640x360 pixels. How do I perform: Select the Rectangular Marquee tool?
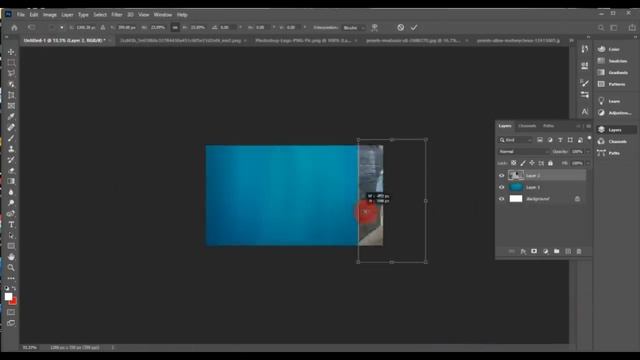pos(11,63)
